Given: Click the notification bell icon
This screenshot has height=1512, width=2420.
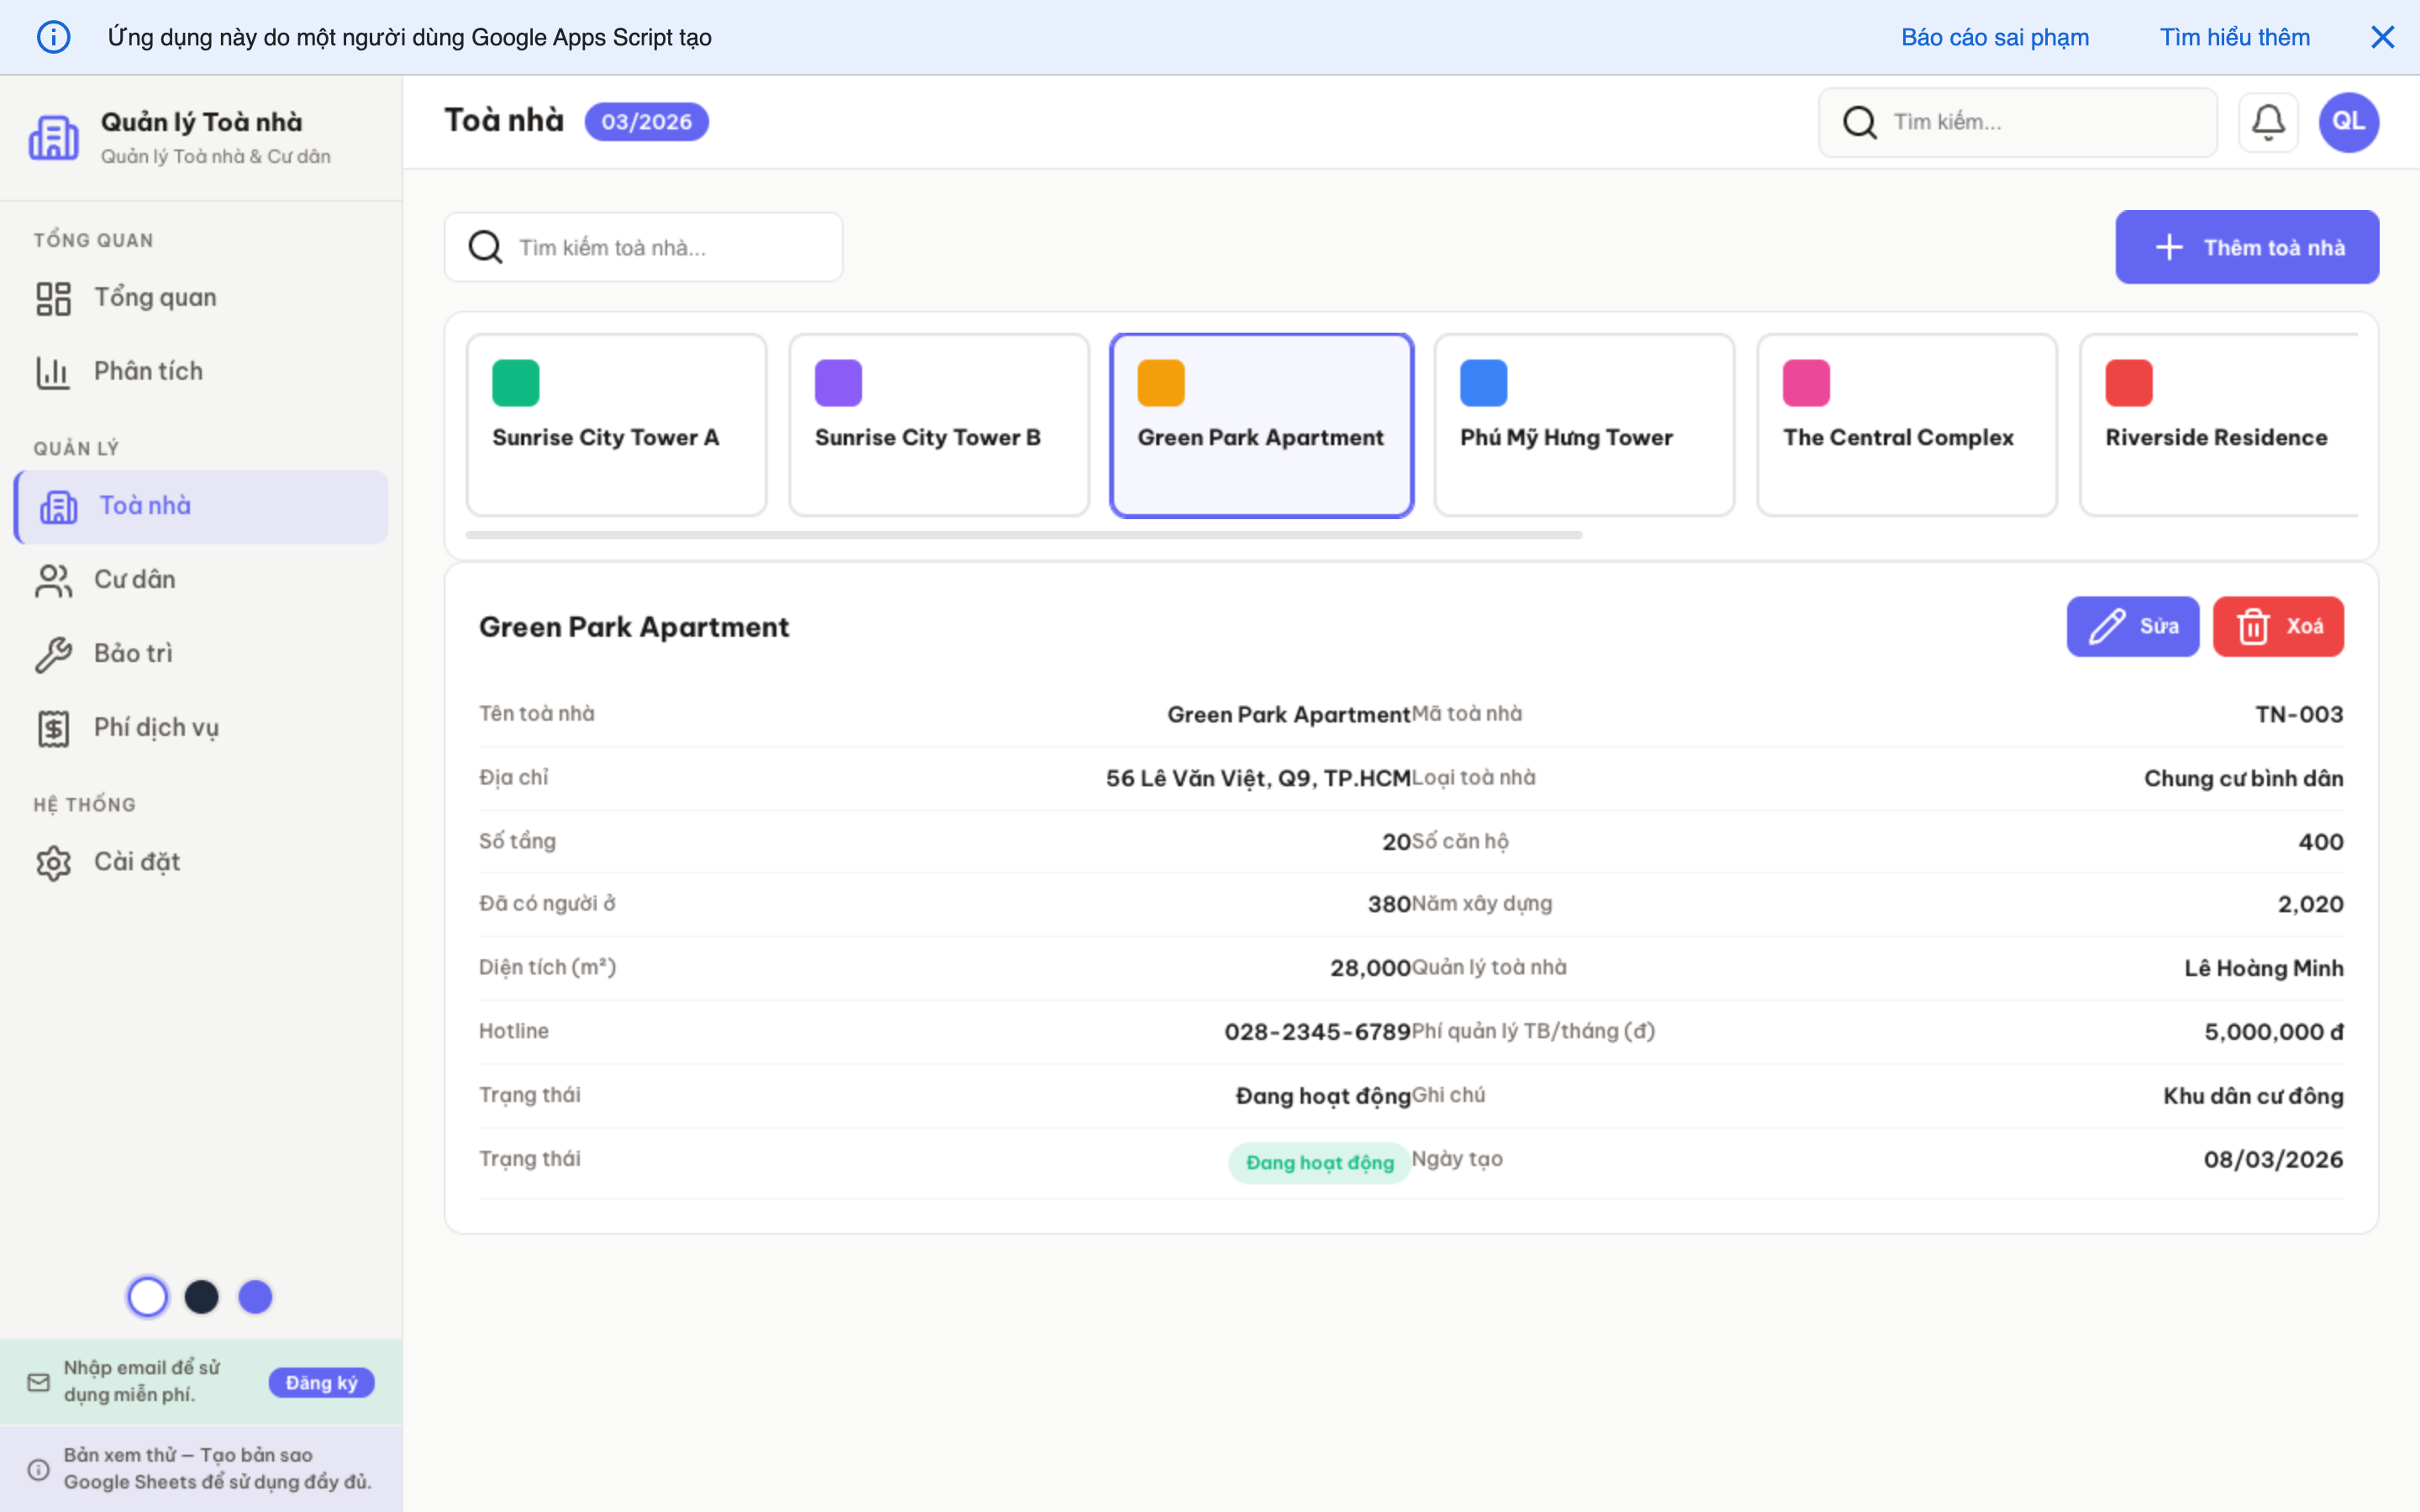Looking at the screenshot, I should coord(2267,122).
